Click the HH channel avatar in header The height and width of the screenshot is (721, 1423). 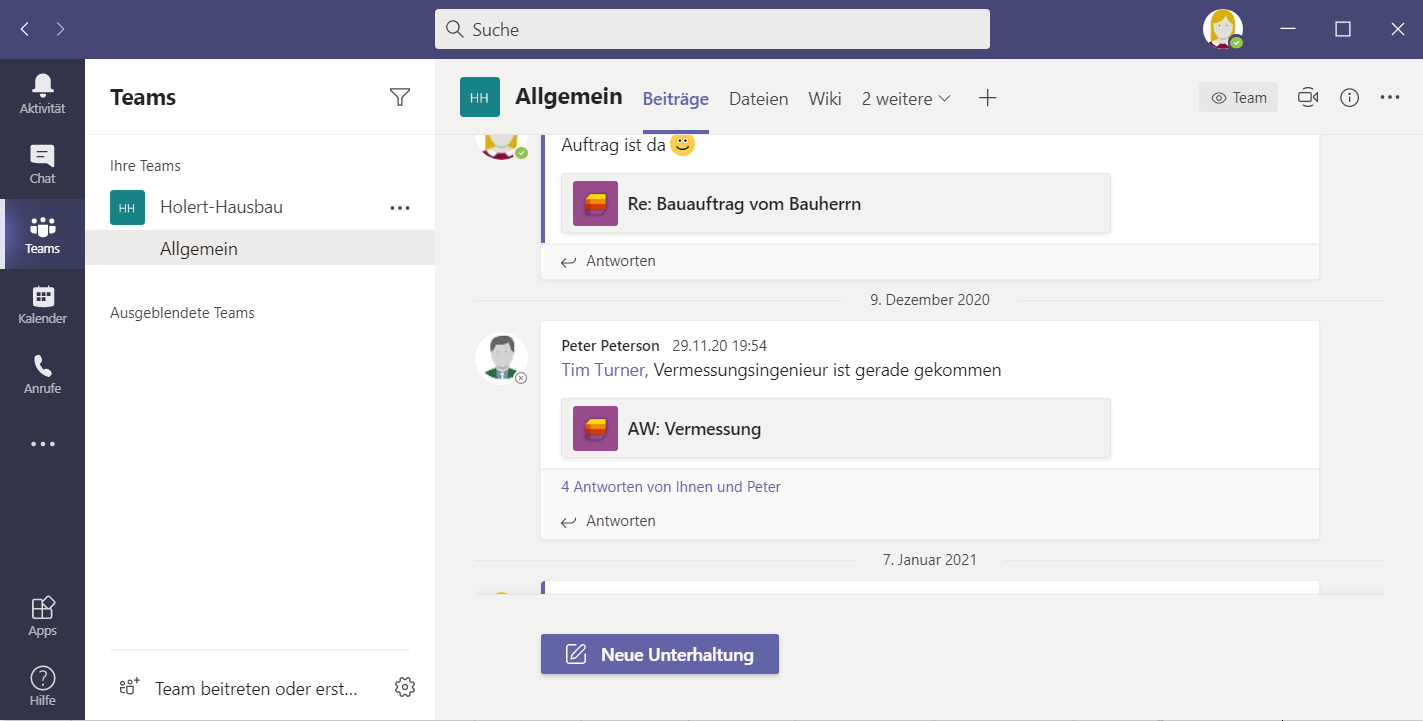pos(480,97)
